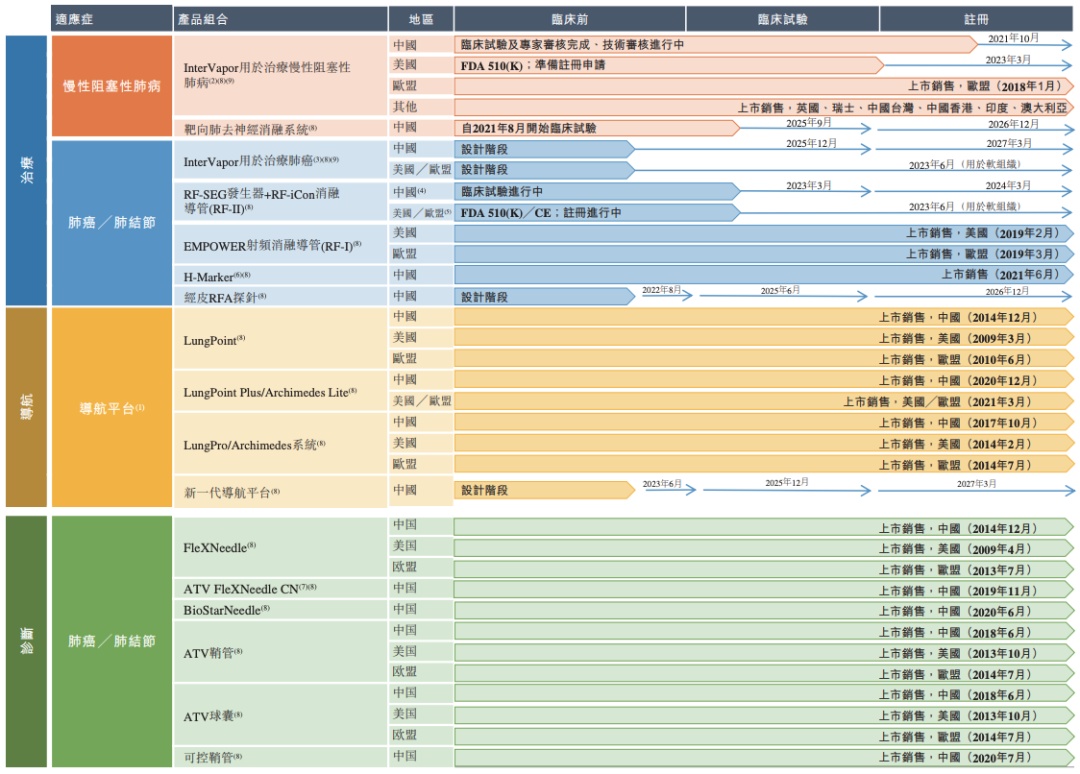Click the 2025年9月 date label
The width and height of the screenshot is (1080, 774).
click(809, 123)
